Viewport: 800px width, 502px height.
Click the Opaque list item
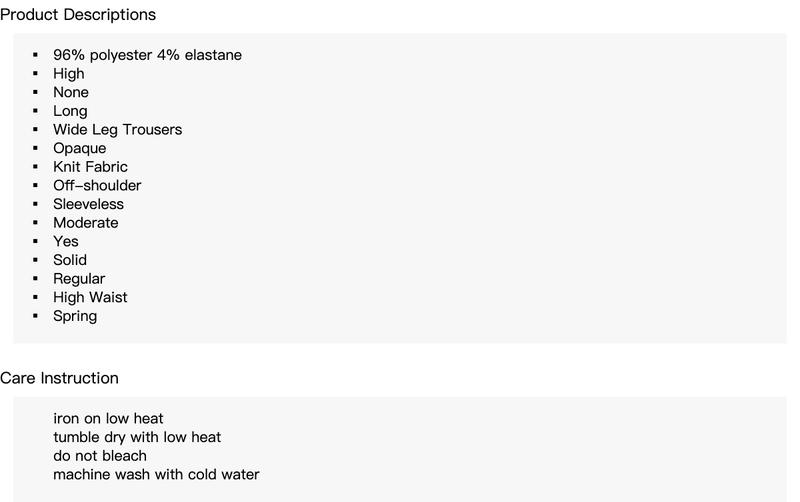pyautogui.click(x=80, y=148)
